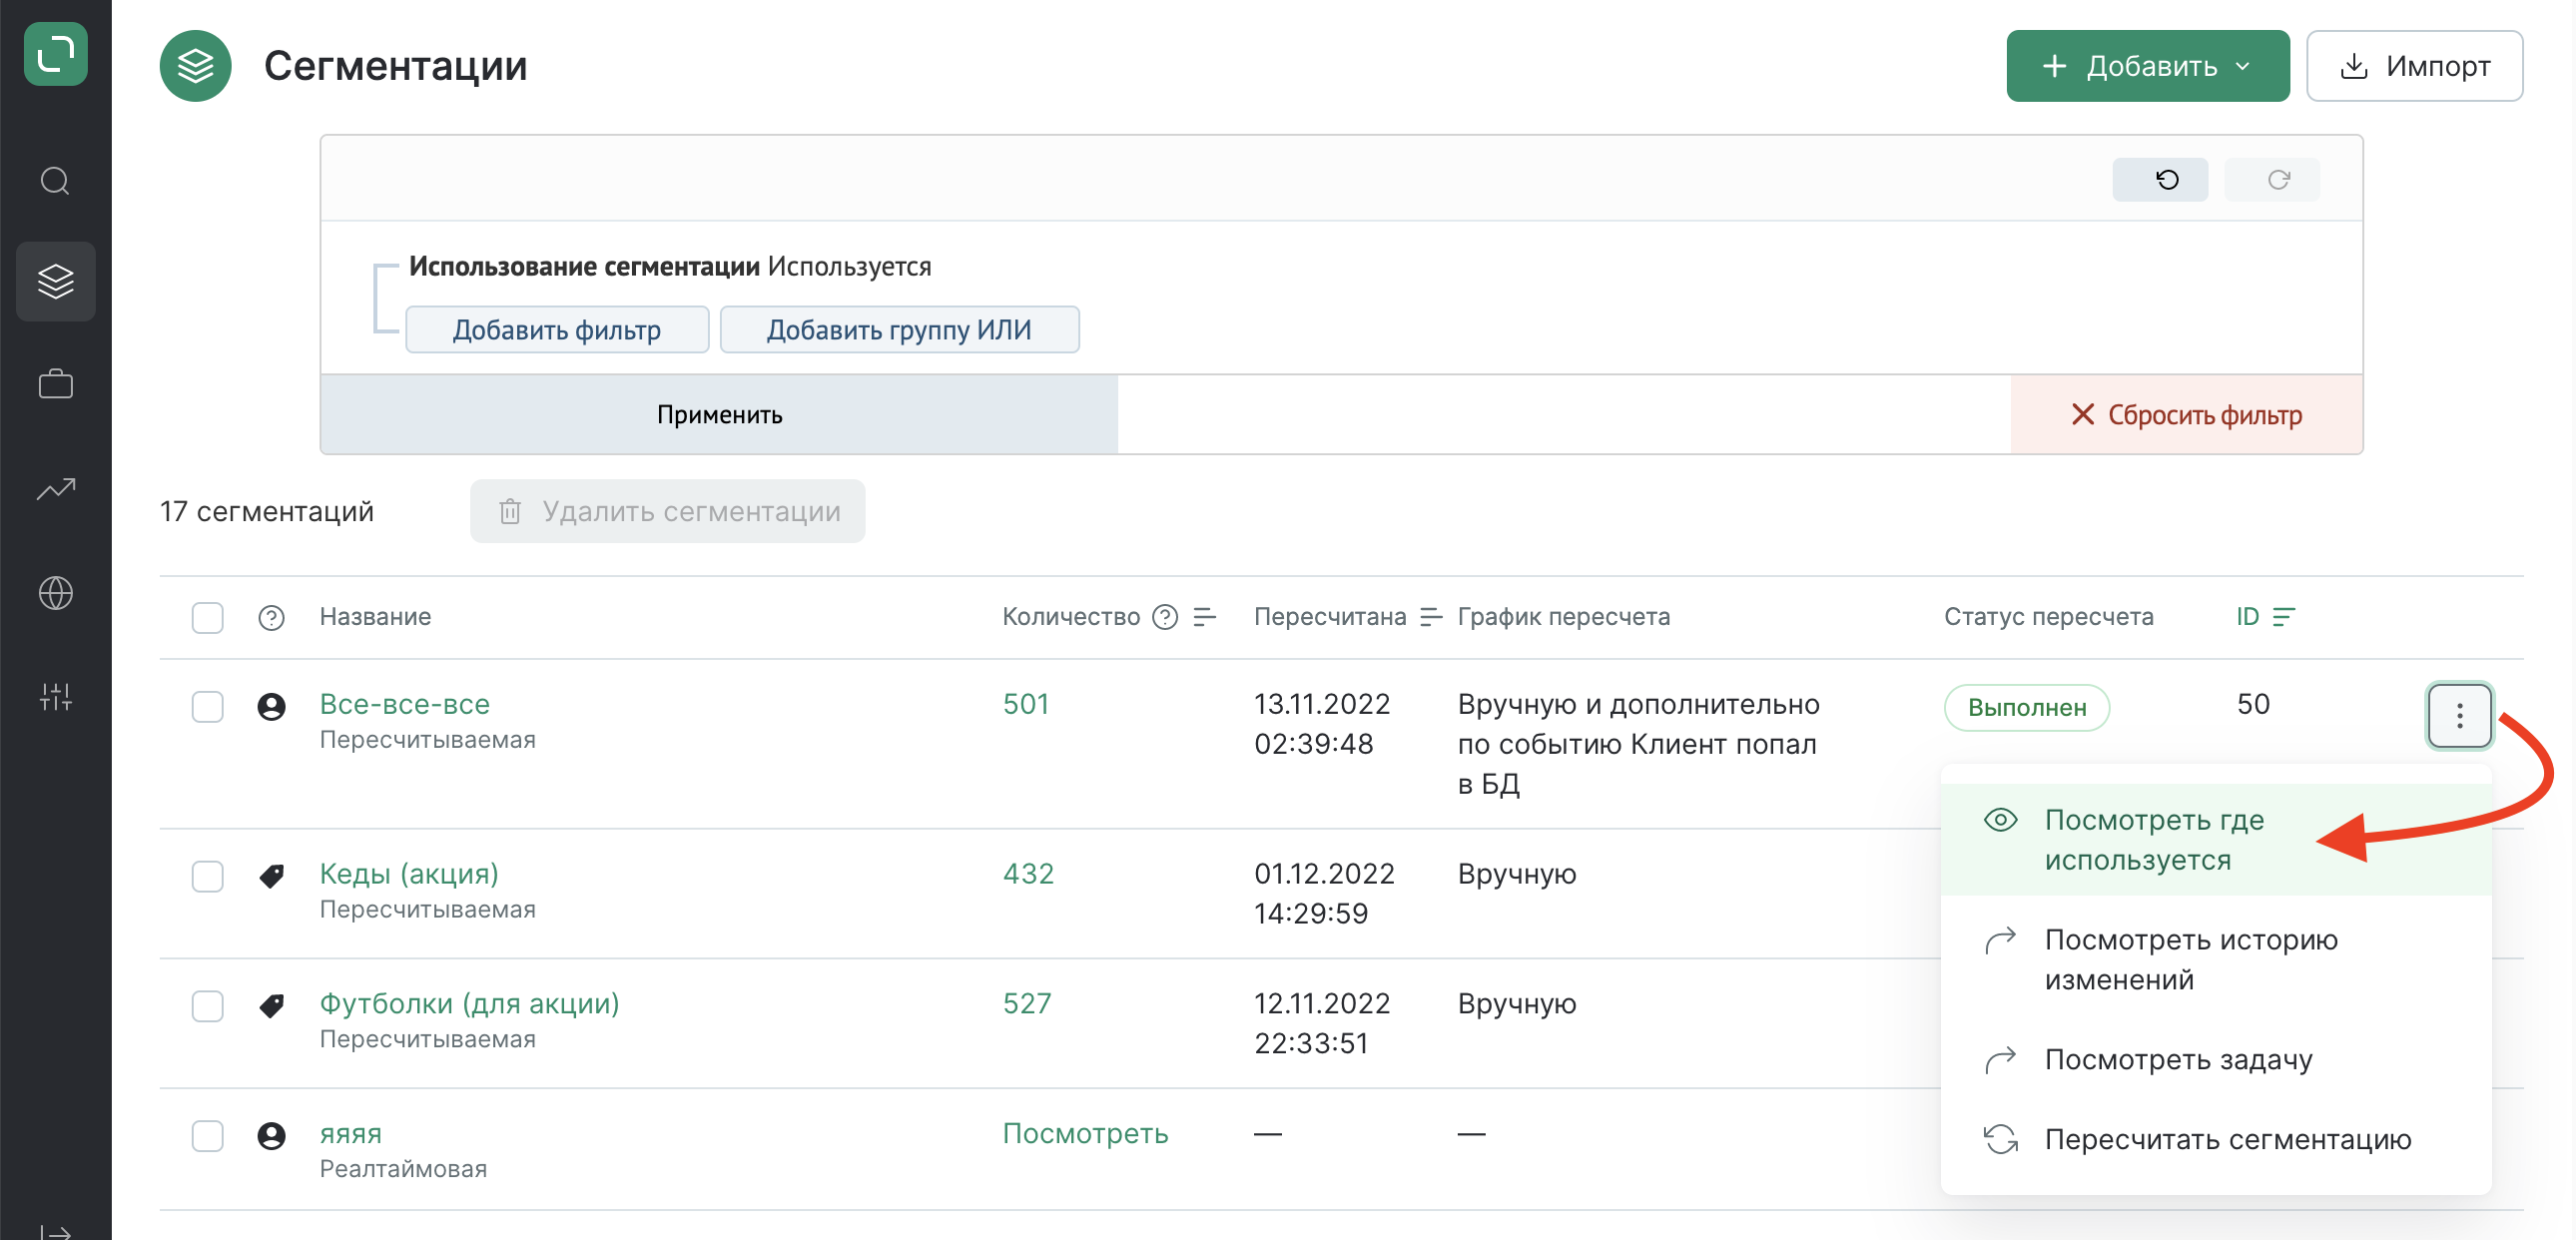Click the 13.11.2022 02:39:48 recalculation date
This screenshot has width=2576, height=1240.
(1322, 724)
